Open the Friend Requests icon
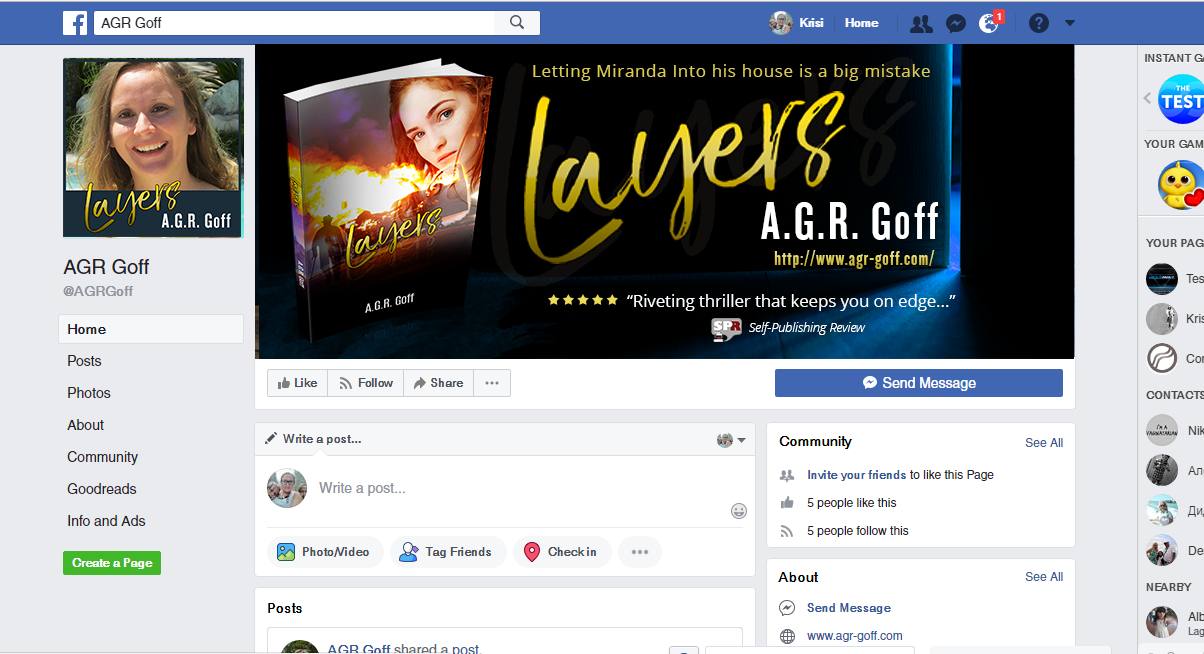This screenshot has height=654, width=1204. coord(921,23)
